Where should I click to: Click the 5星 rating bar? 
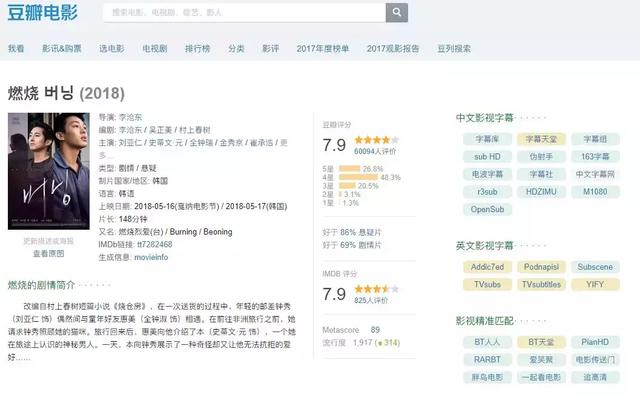(x=350, y=169)
